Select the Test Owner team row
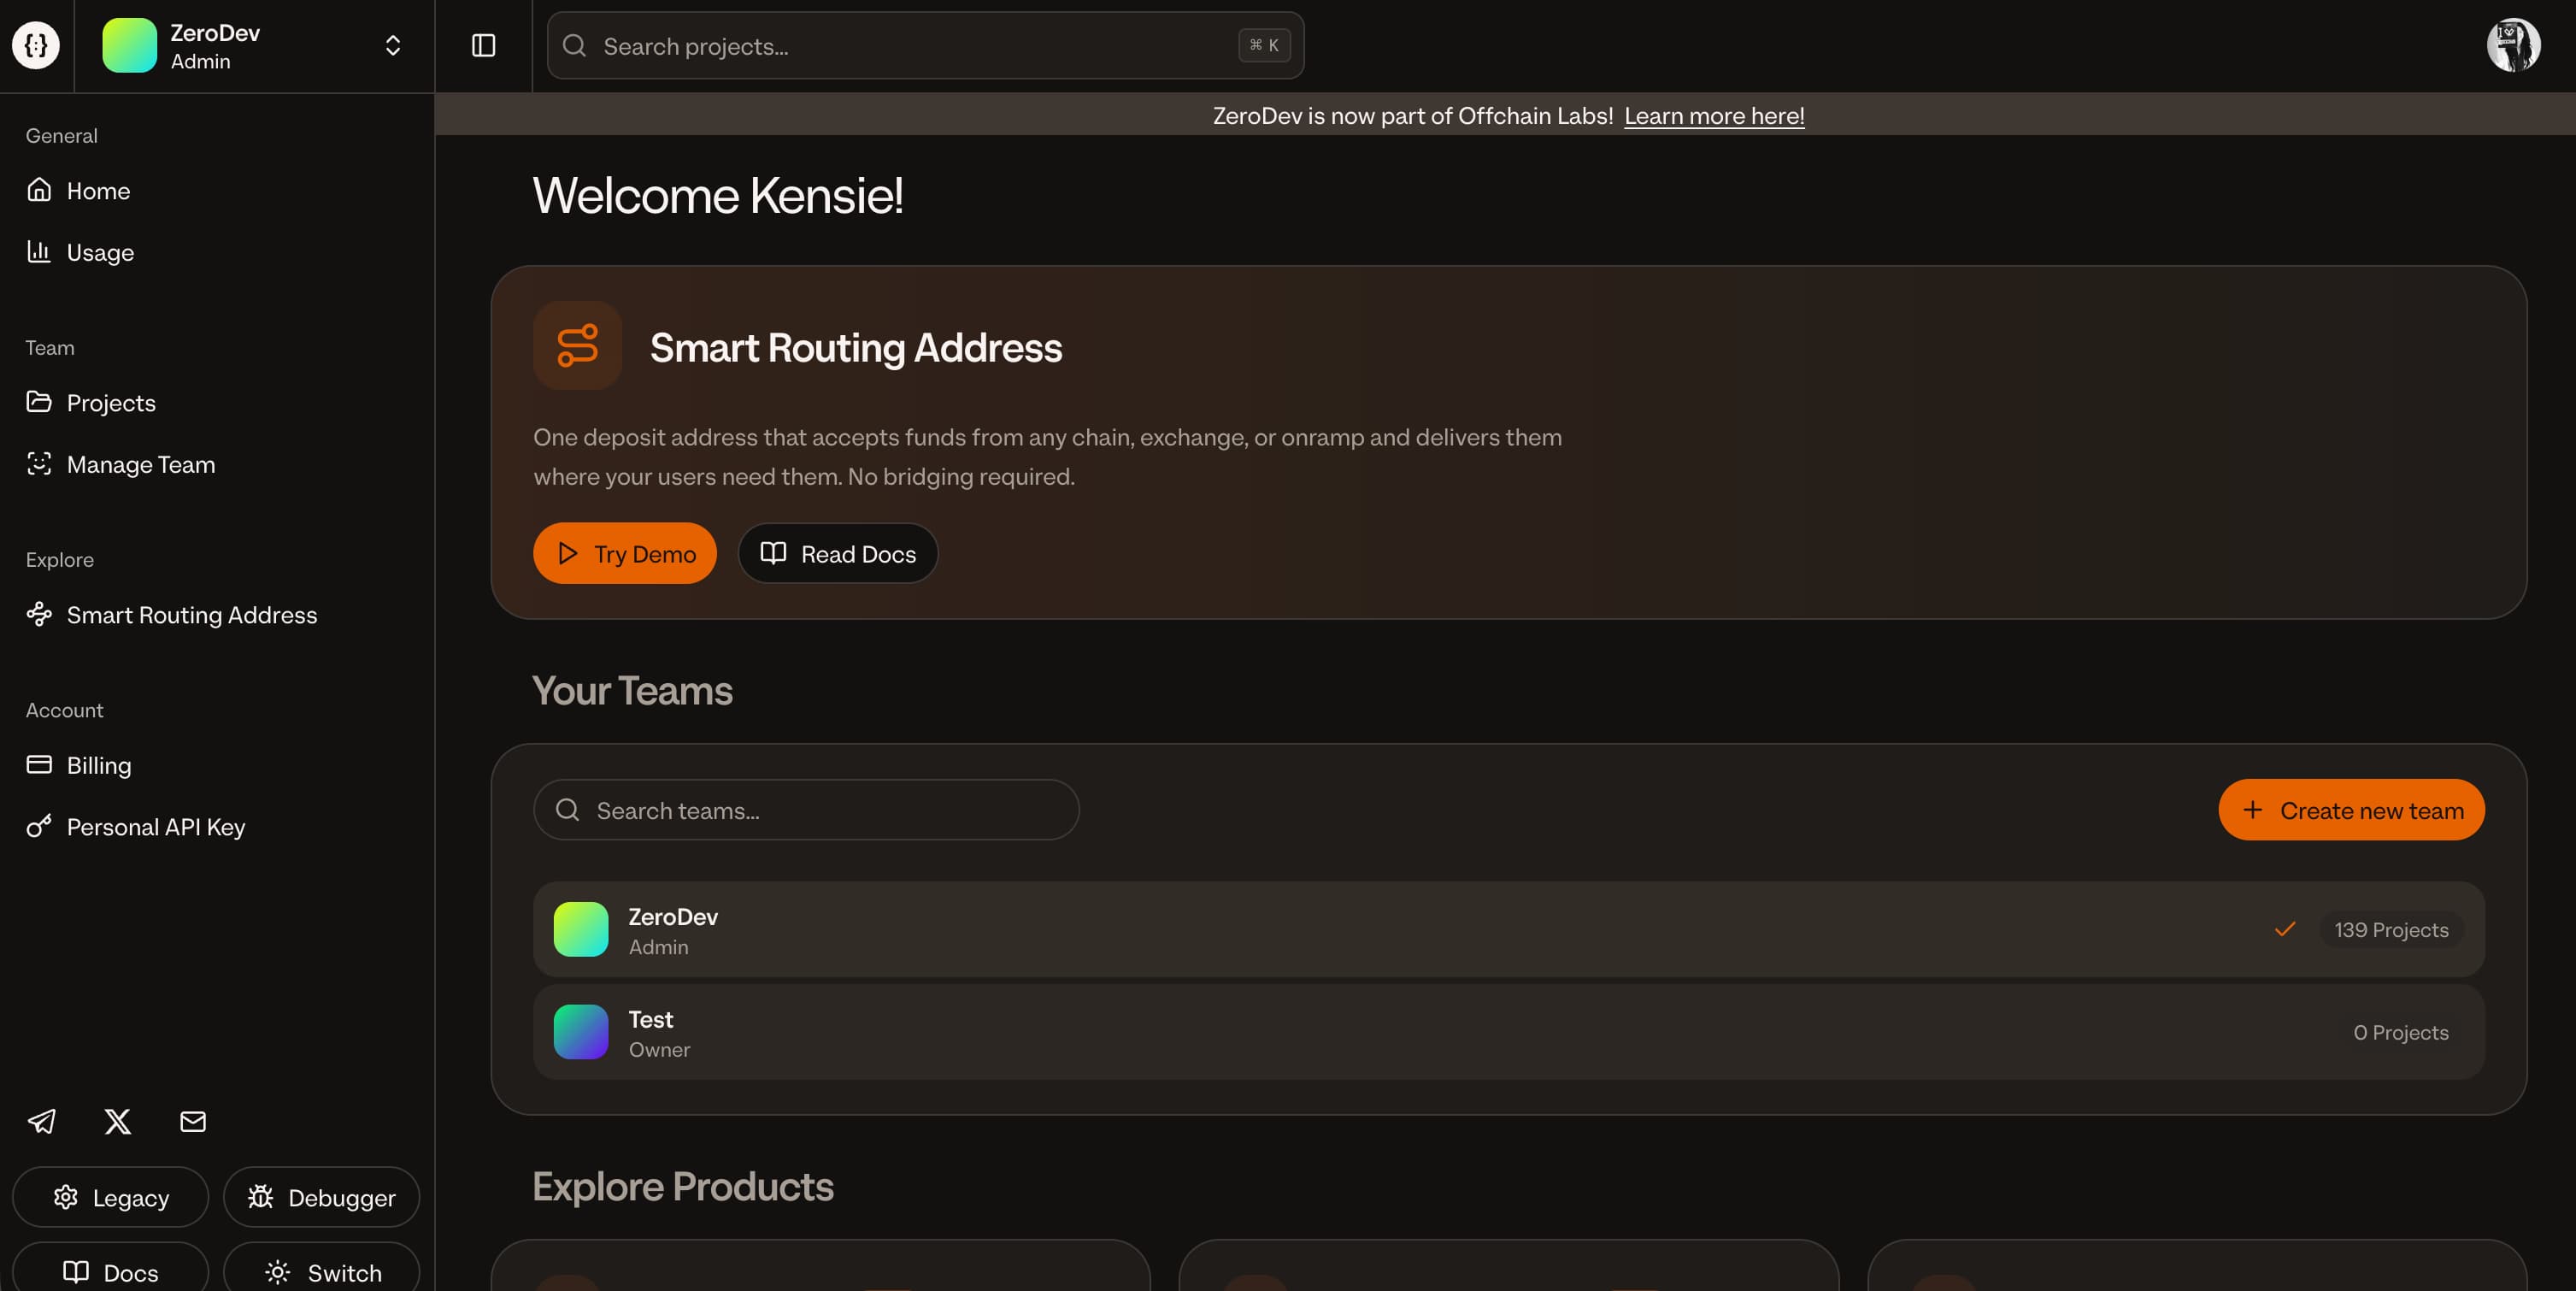Viewport: 2576px width, 1291px height. click(1508, 1032)
